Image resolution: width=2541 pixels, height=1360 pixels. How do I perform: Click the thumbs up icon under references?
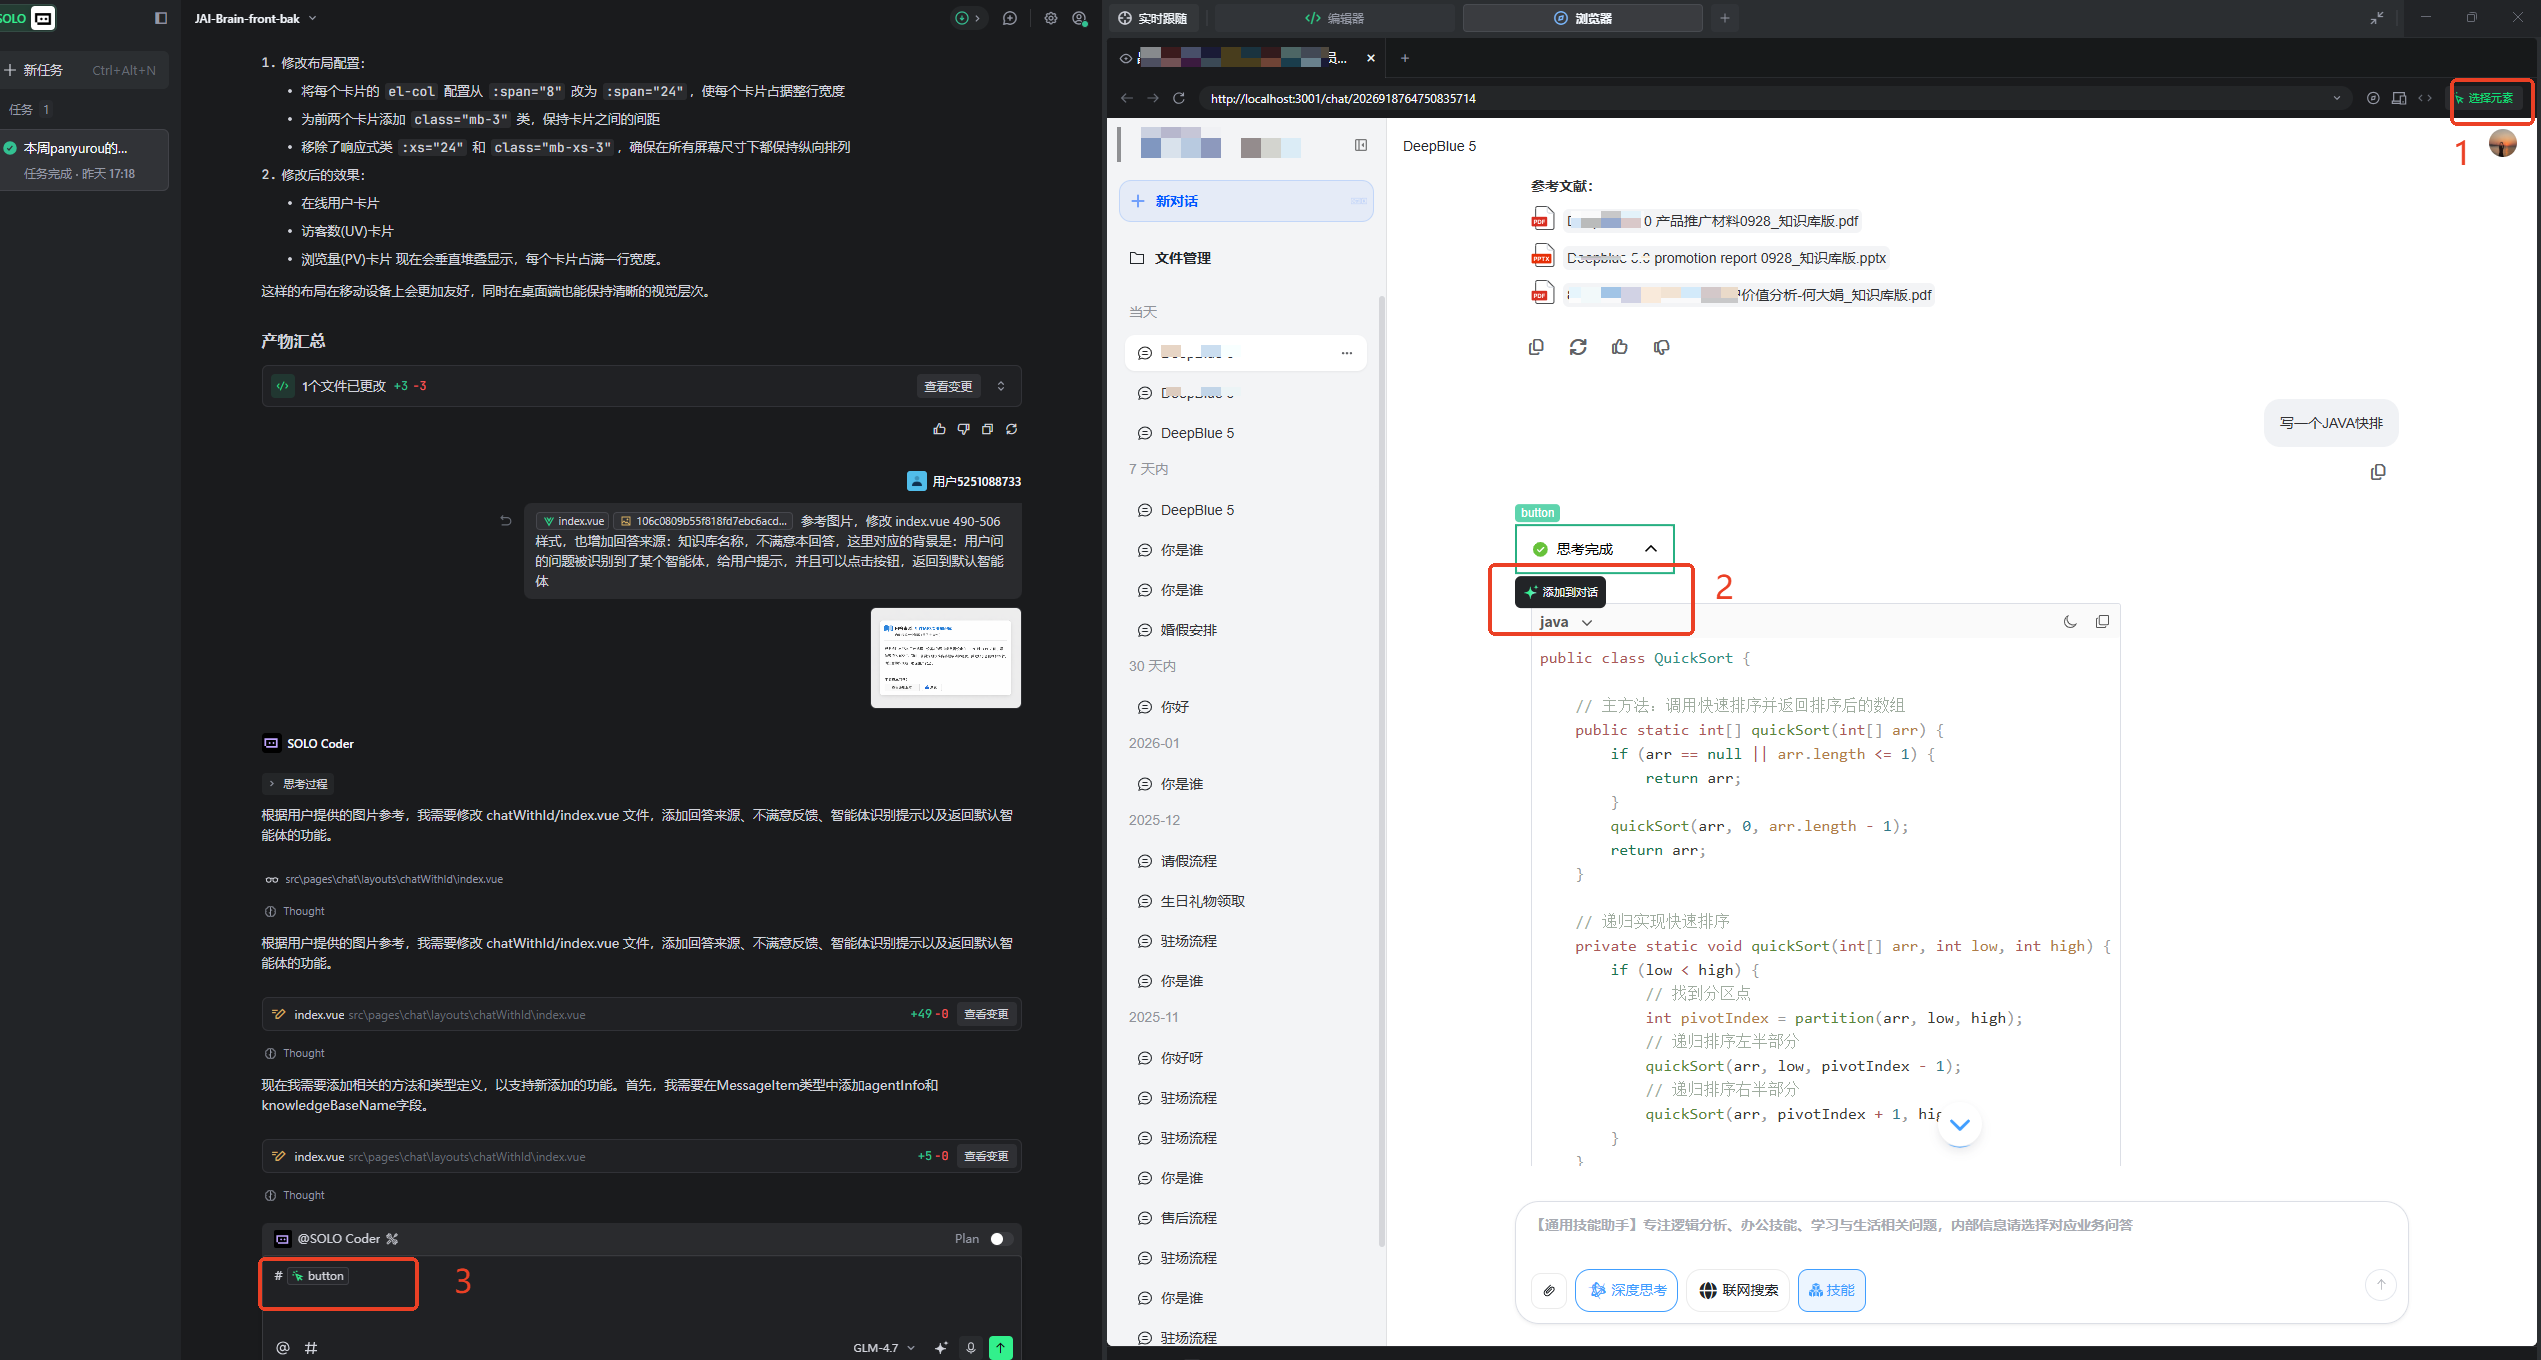(x=1619, y=347)
